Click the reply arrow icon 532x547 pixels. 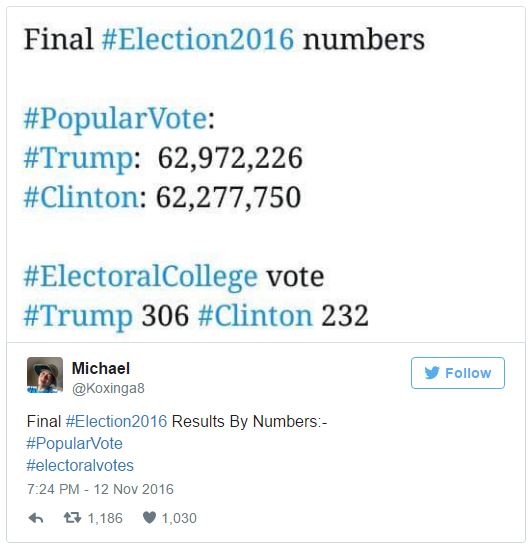(36, 518)
